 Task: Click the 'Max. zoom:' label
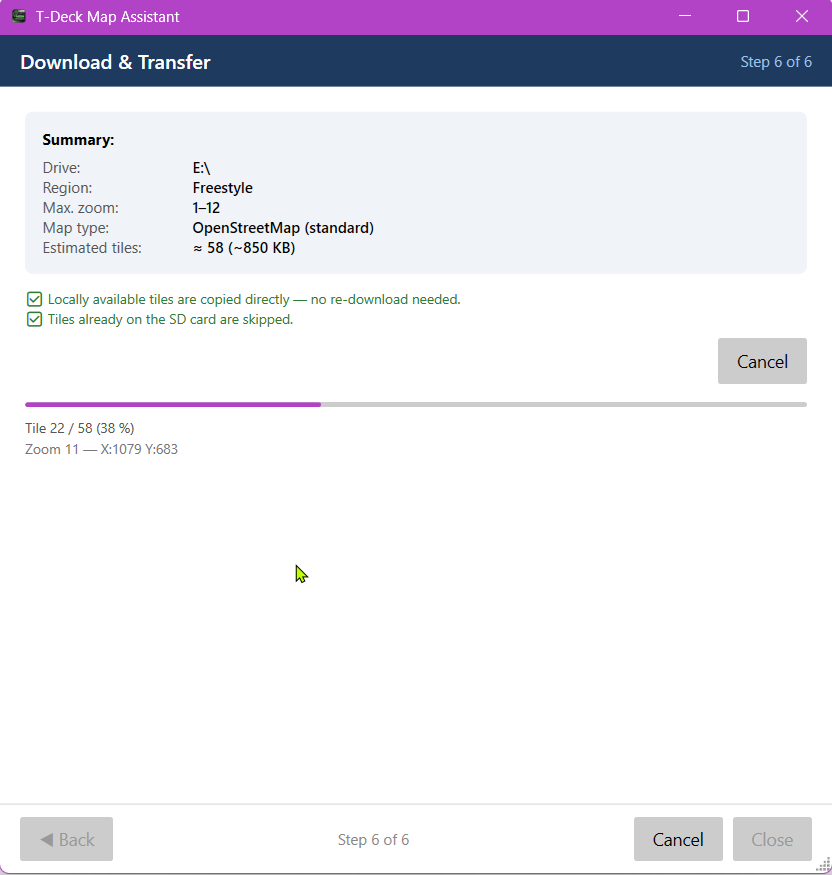click(x=80, y=208)
